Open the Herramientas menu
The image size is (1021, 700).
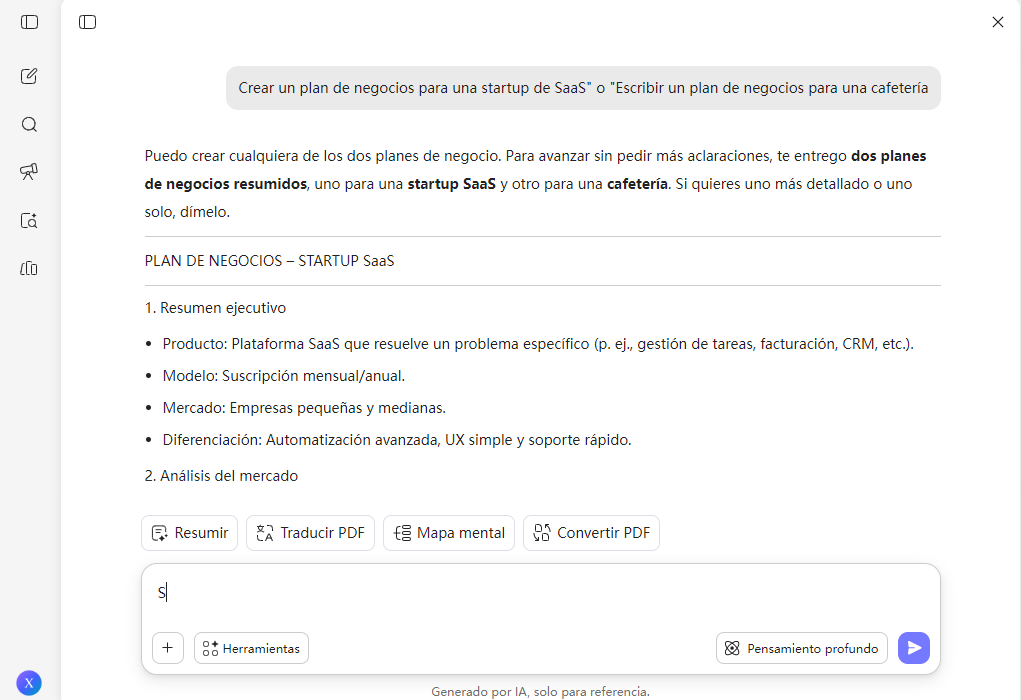[x=251, y=648]
